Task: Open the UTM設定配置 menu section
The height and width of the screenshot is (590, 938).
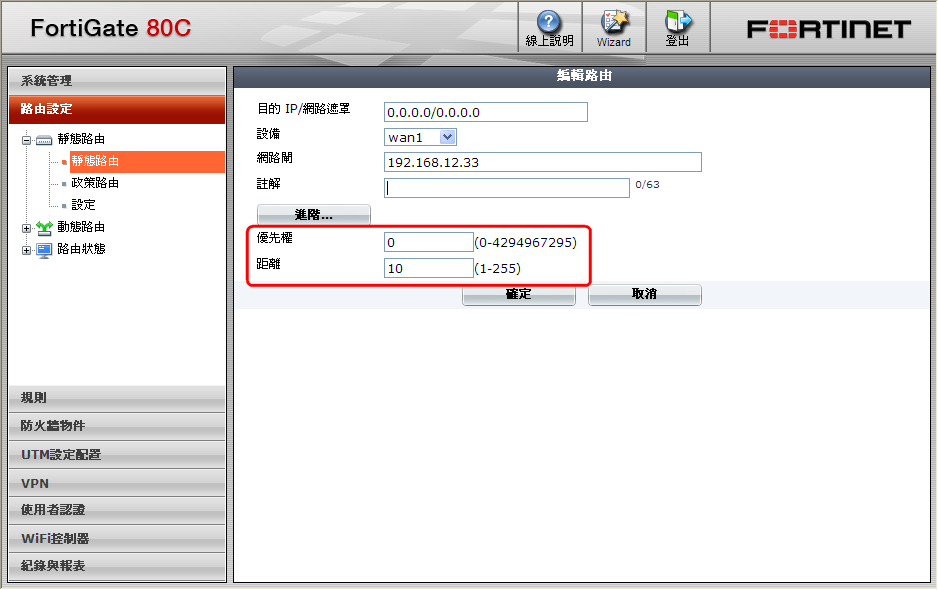Action: click(117, 454)
